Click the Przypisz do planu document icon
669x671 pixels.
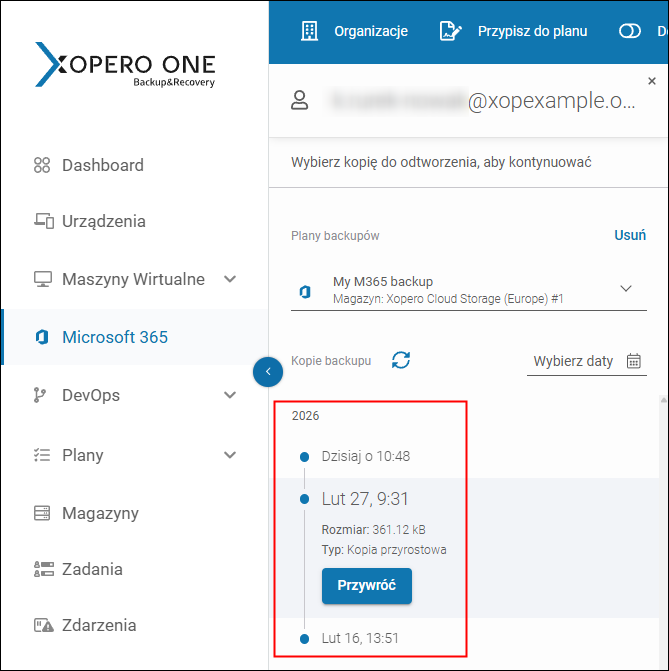(450, 31)
